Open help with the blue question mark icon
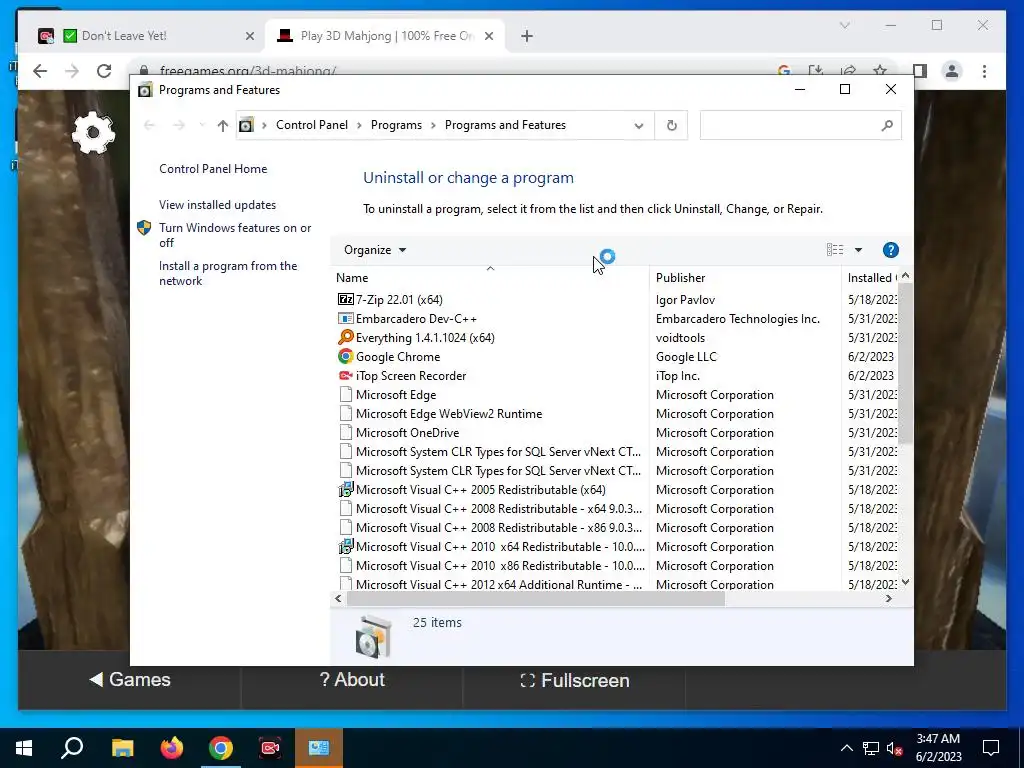 tap(890, 250)
